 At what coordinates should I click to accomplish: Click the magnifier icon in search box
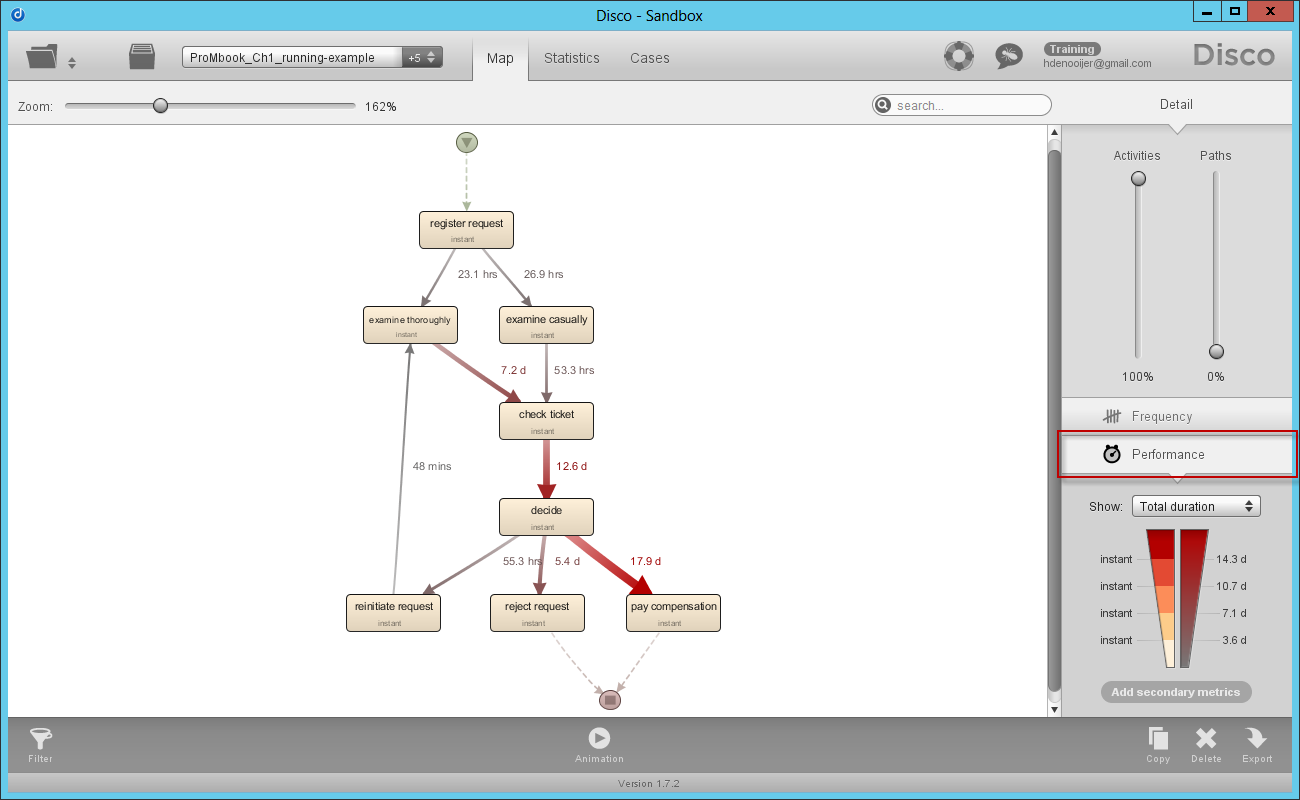(883, 105)
